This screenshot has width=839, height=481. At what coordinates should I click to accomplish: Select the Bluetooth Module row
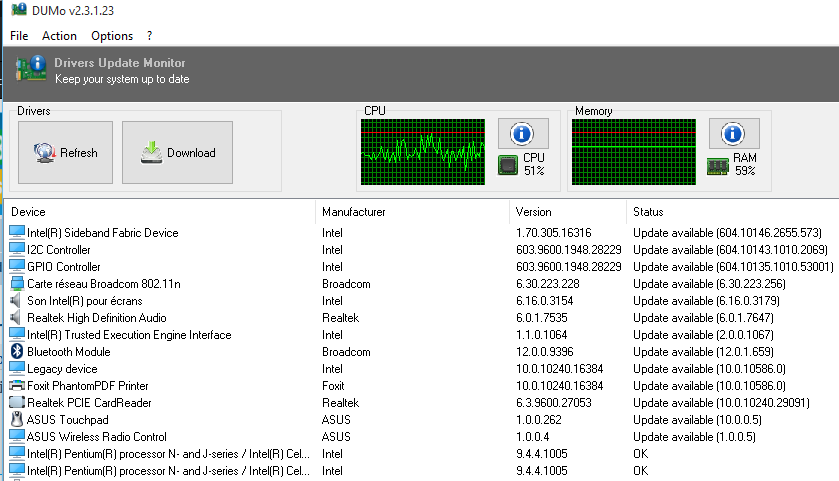coord(421,352)
